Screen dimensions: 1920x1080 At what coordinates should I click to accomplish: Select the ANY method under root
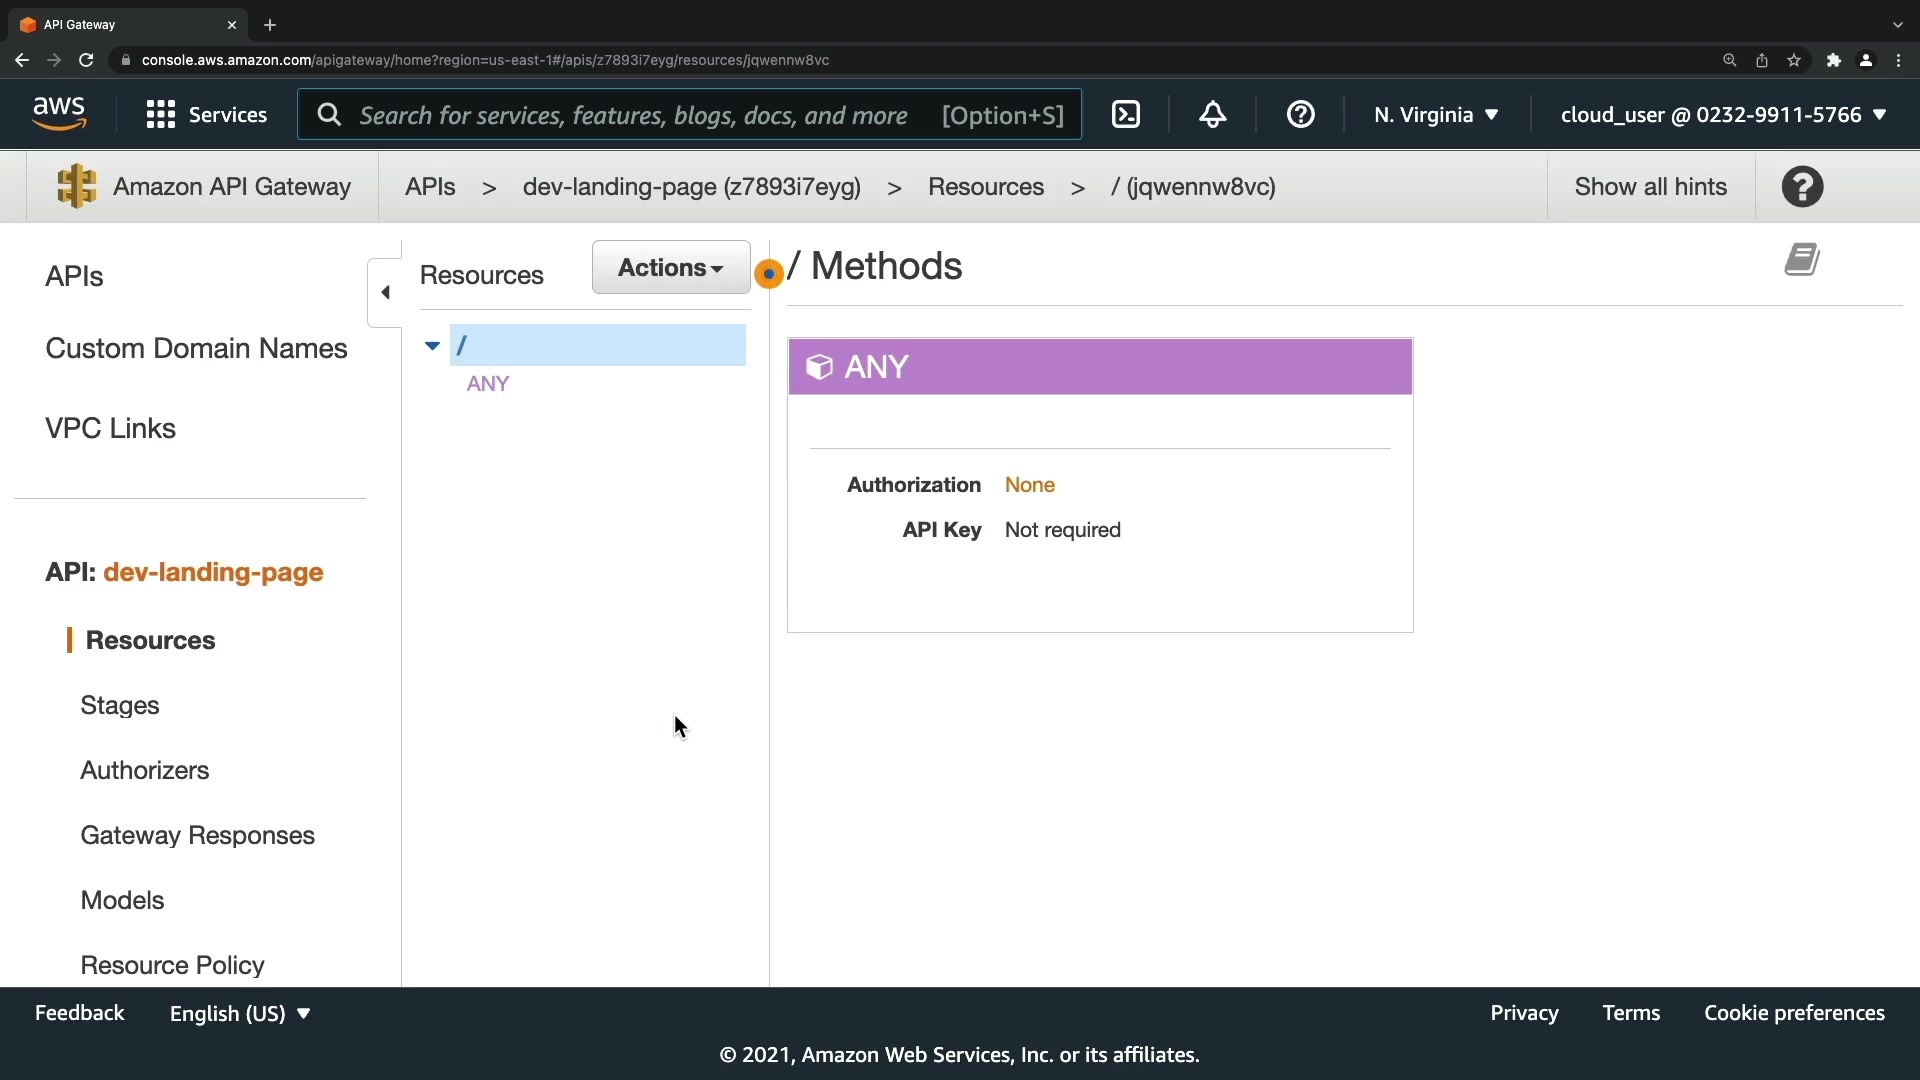(488, 384)
